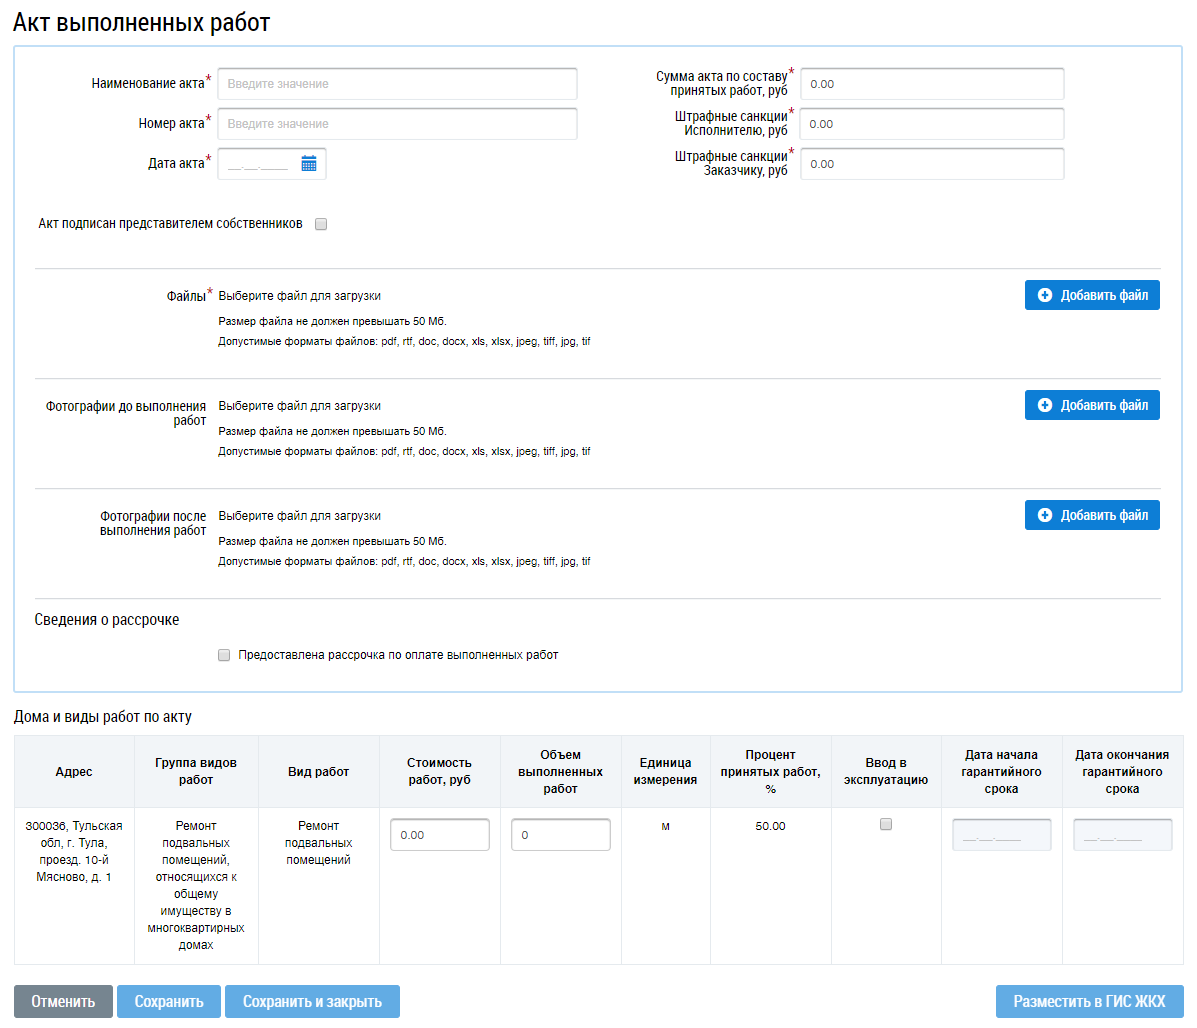Toggle Ввод в эксплуатацию checkbox in table
Image resolution: width=1197 pixels, height=1028 pixels.
(885, 825)
